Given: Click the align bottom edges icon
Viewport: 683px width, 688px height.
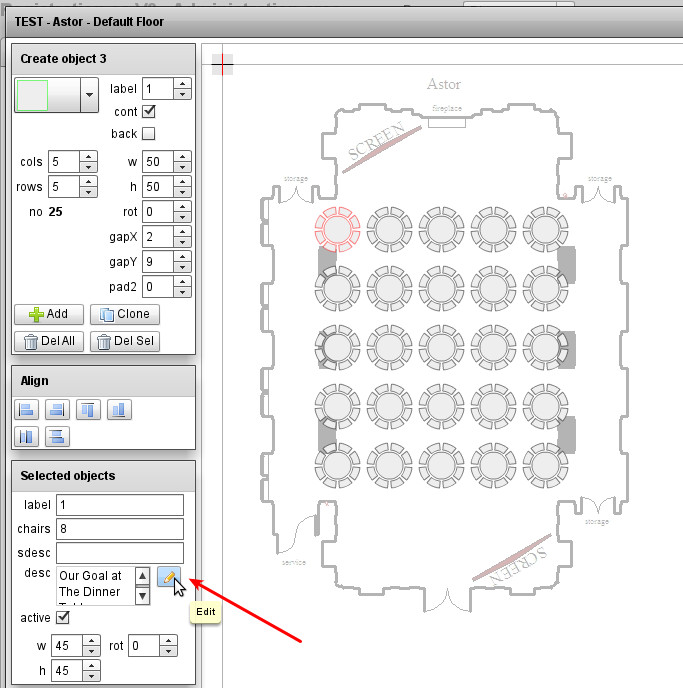Looking at the screenshot, I should [x=119, y=410].
